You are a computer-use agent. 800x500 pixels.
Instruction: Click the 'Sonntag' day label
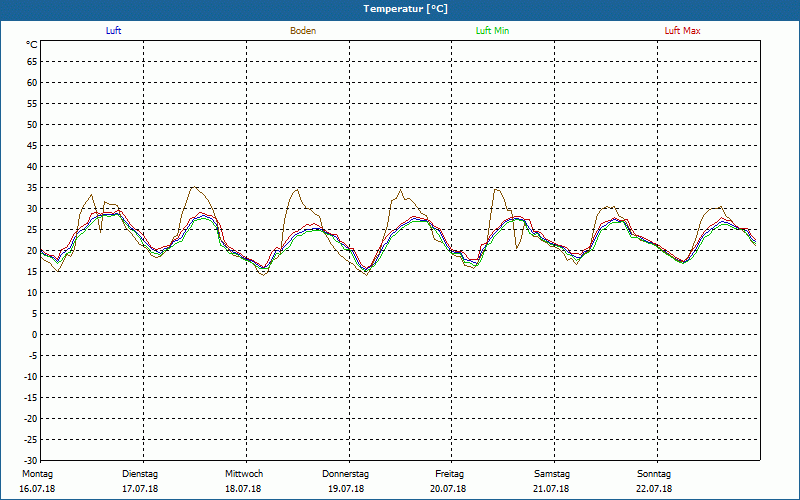click(x=654, y=474)
